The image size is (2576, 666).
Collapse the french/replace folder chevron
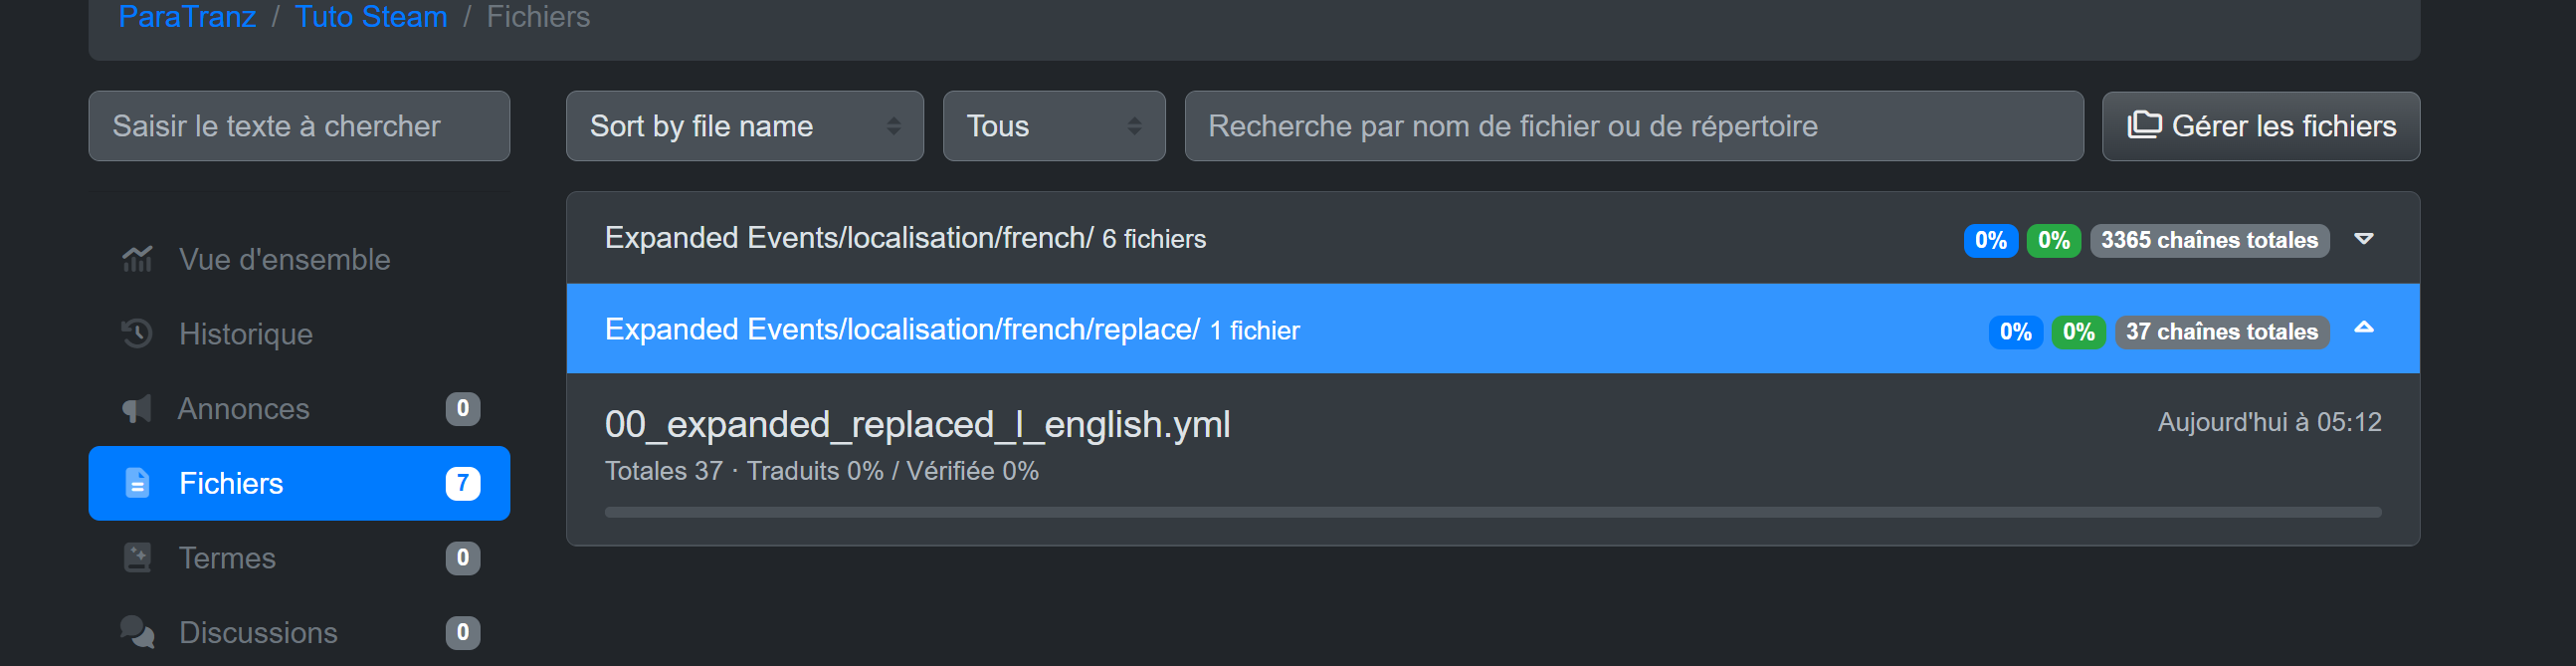pyautogui.click(x=2364, y=328)
